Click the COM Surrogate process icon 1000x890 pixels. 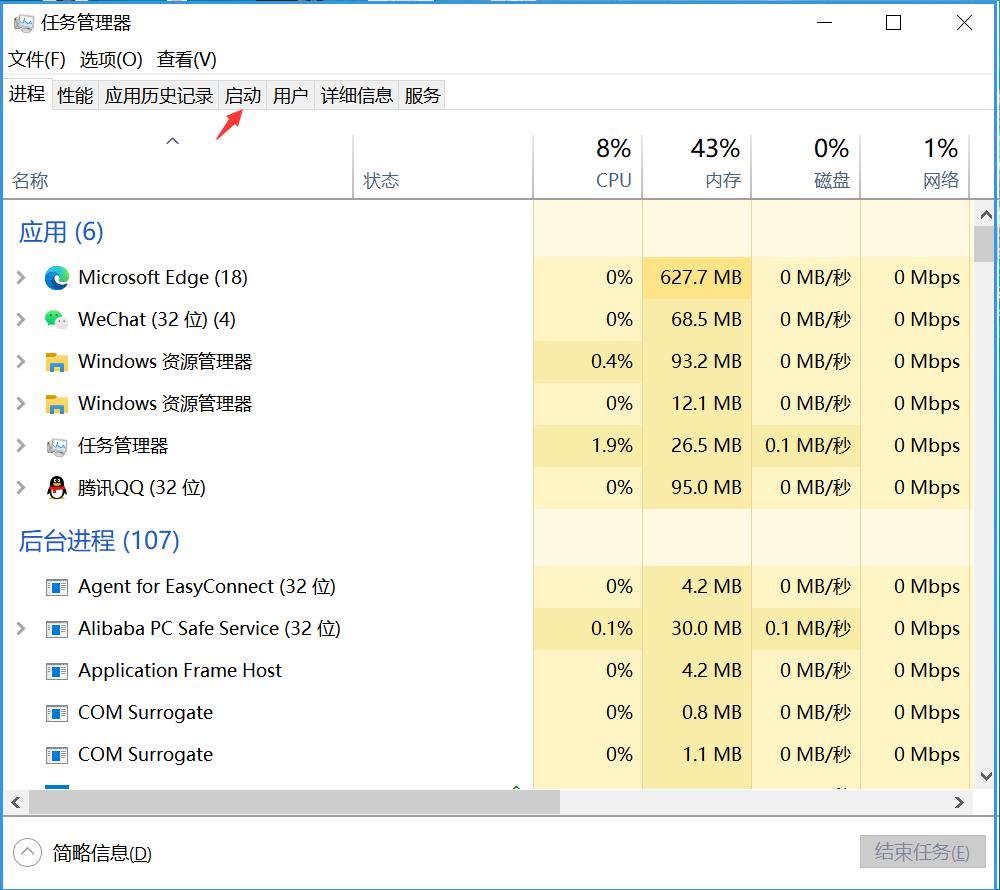pyautogui.click(x=57, y=713)
